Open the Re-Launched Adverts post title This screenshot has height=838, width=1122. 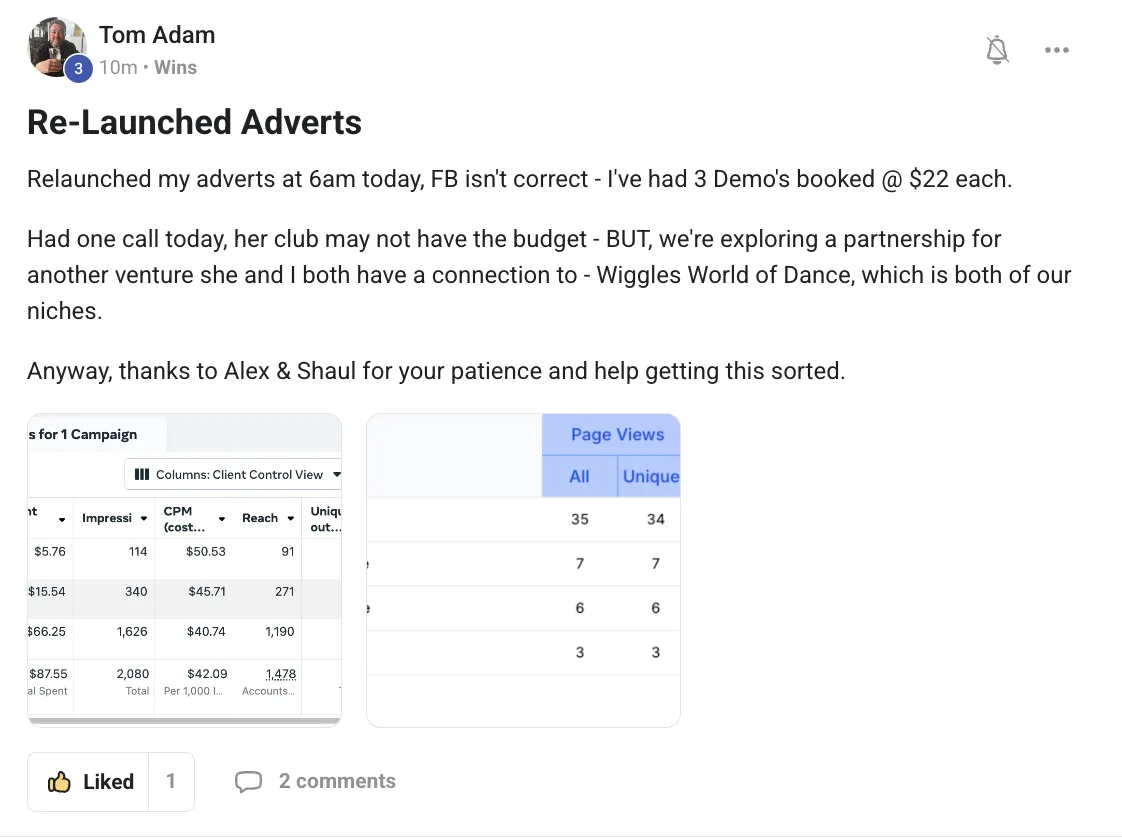[x=194, y=122]
